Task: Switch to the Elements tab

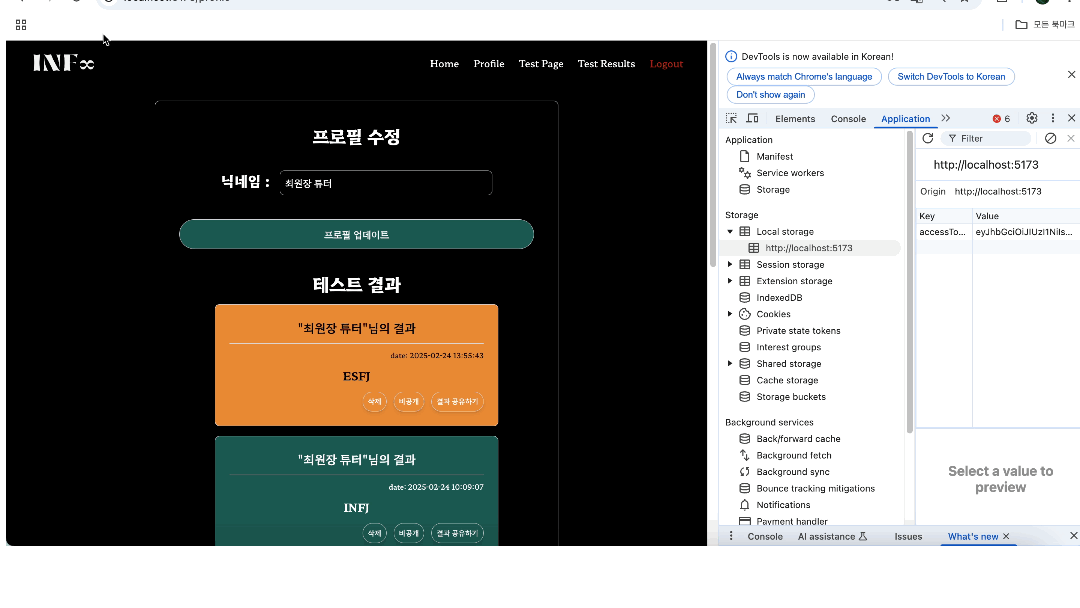Action: pos(795,118)
